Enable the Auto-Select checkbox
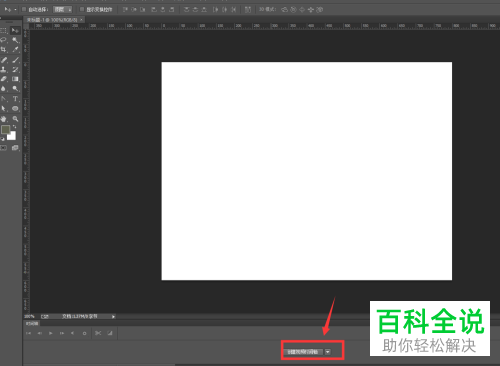This screenshot has width=500, height=366. coord(24,9)
